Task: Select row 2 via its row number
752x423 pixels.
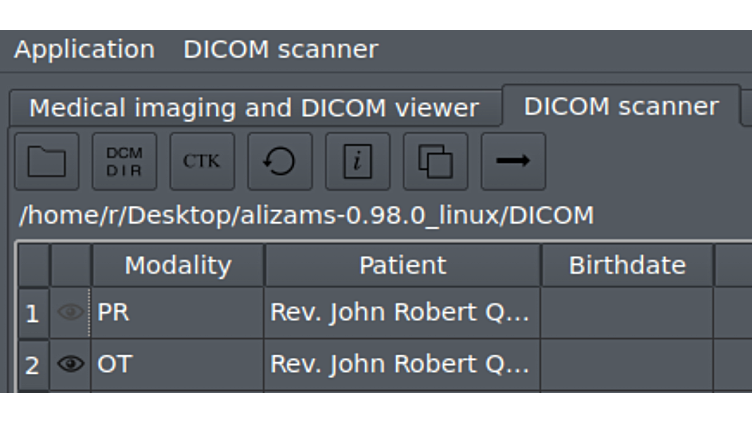Action: pyautogui.click(x=32, y=365)
